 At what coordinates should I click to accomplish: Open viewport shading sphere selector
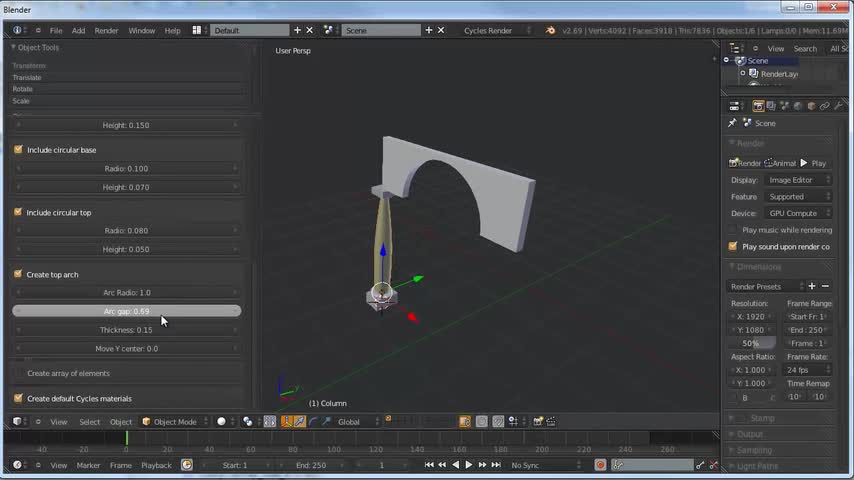(x=221, y=422)
